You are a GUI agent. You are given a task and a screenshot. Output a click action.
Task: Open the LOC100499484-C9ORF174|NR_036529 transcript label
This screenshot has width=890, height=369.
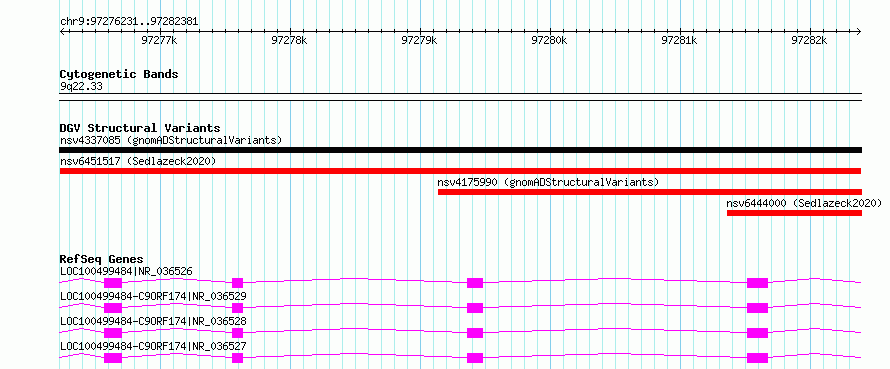[x=153, y=296]
